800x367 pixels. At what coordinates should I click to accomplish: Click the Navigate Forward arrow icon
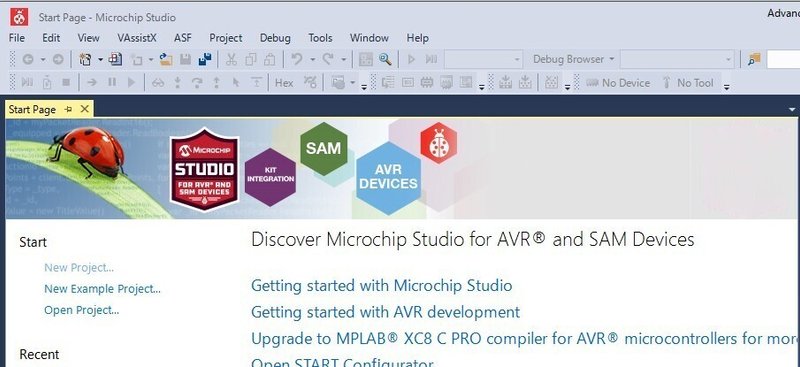point(58,59)
